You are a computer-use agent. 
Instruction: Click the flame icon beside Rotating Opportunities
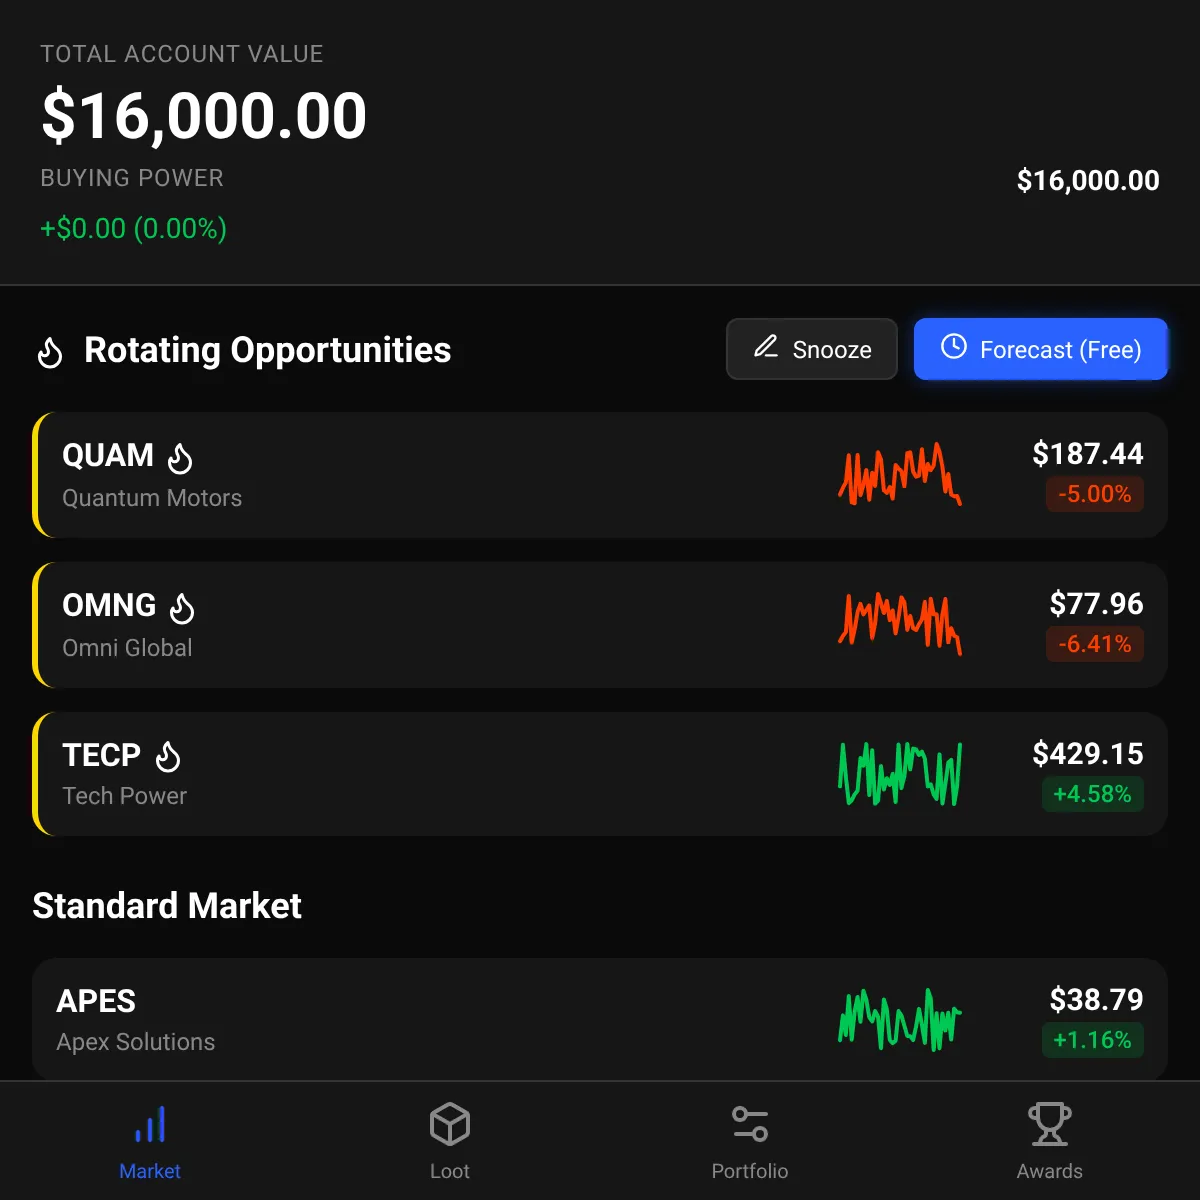50,352
